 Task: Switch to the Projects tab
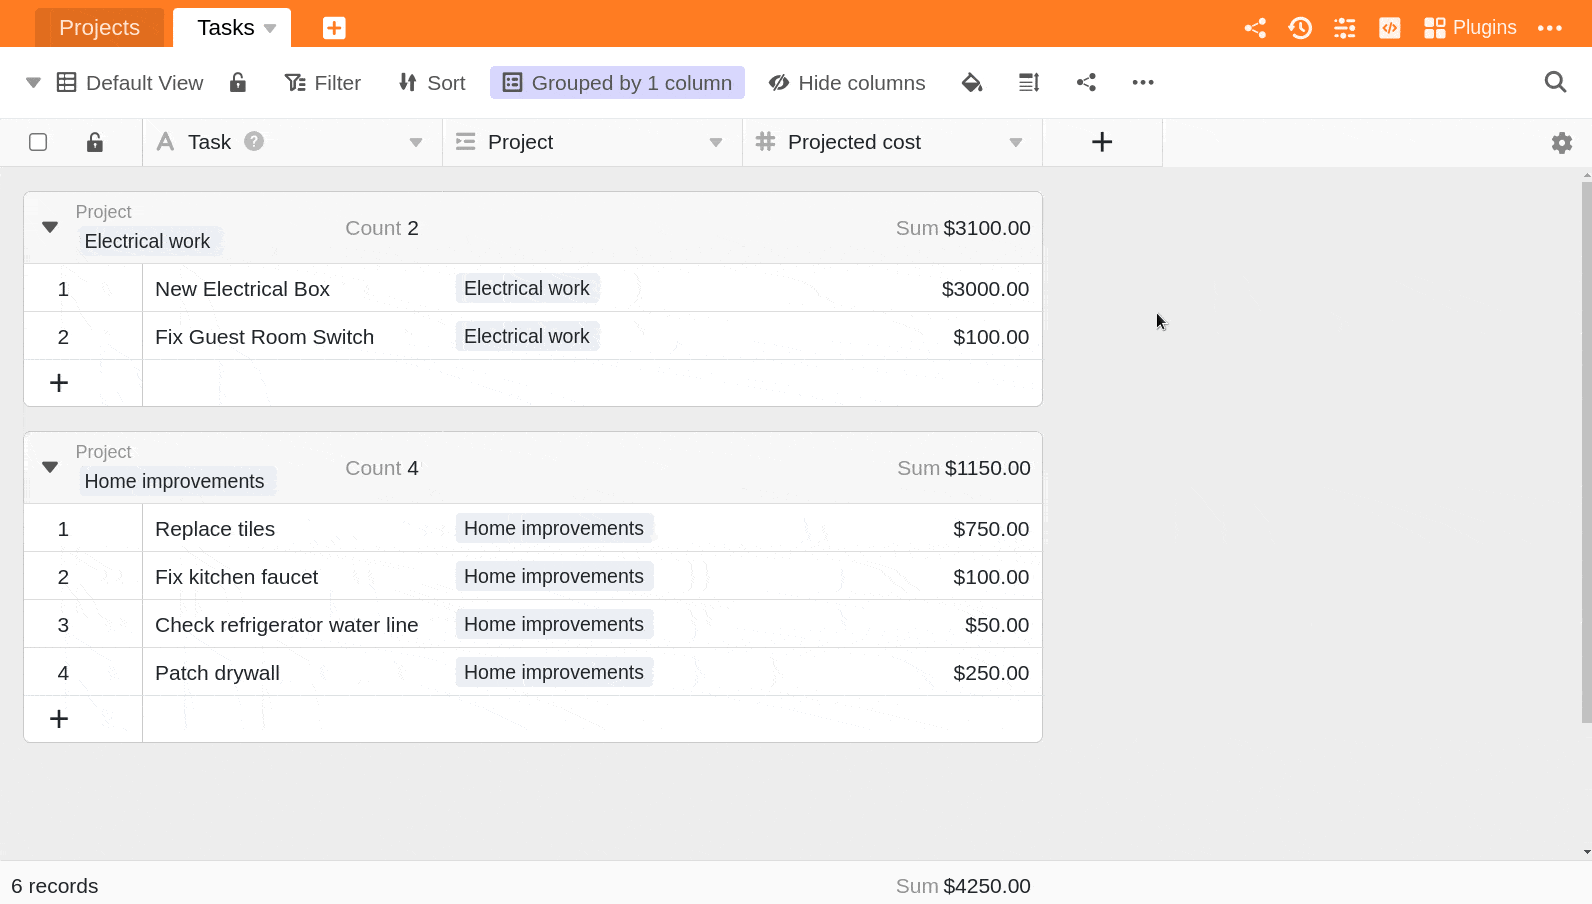coord(99,28)
